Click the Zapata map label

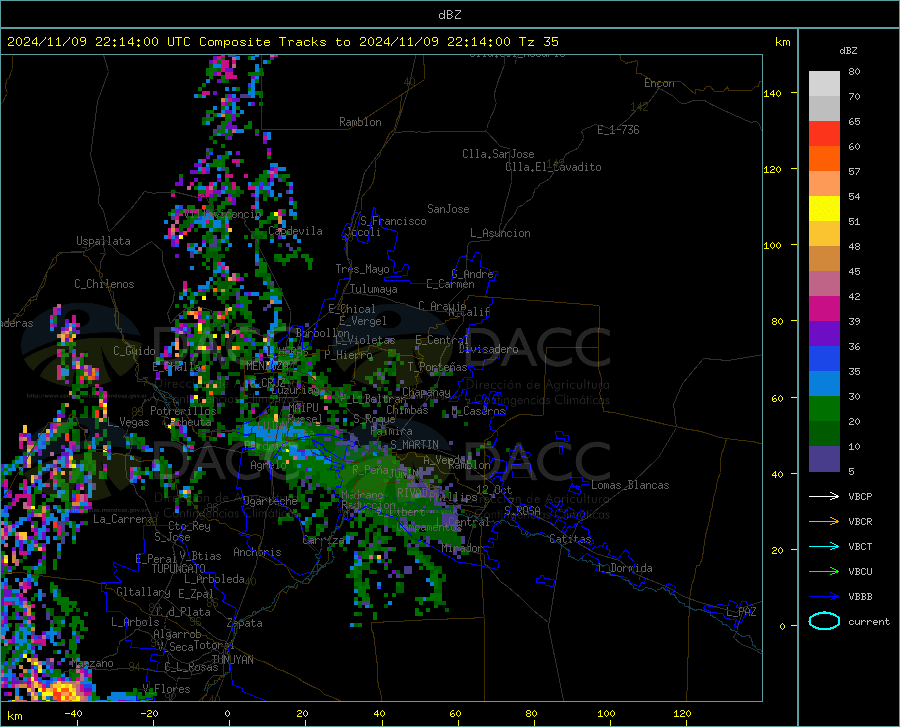[x=245, y=623]
